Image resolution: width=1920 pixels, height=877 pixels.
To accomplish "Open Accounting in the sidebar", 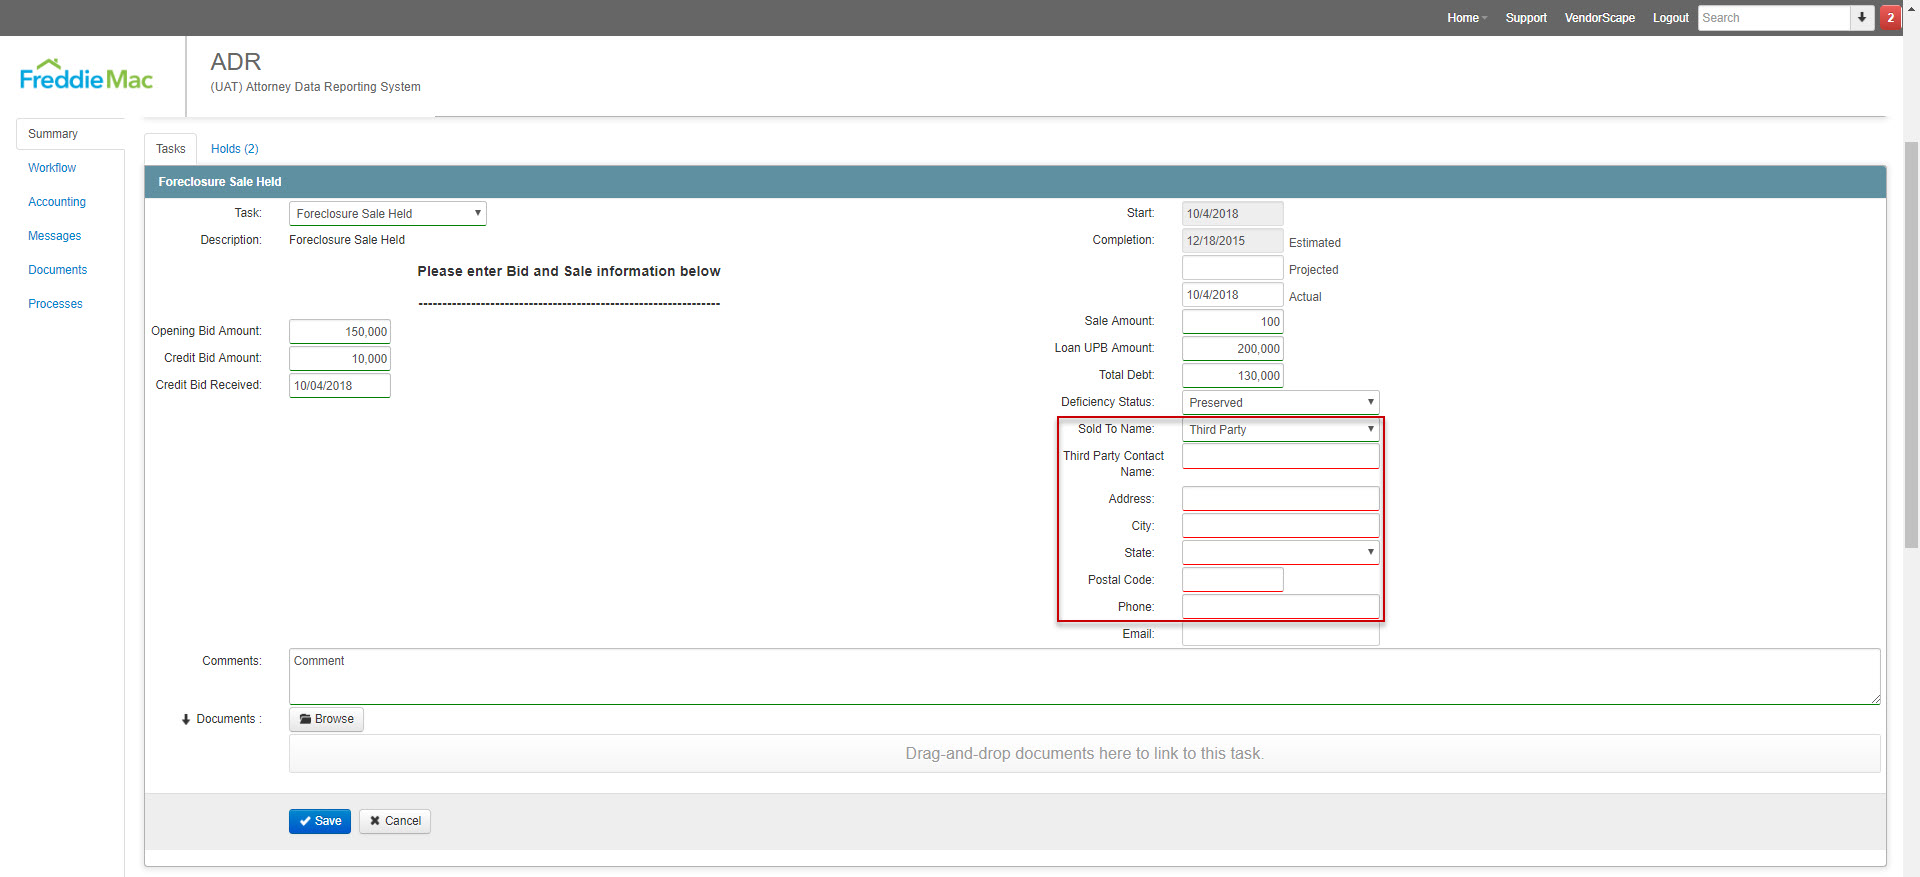I will 57,202.
